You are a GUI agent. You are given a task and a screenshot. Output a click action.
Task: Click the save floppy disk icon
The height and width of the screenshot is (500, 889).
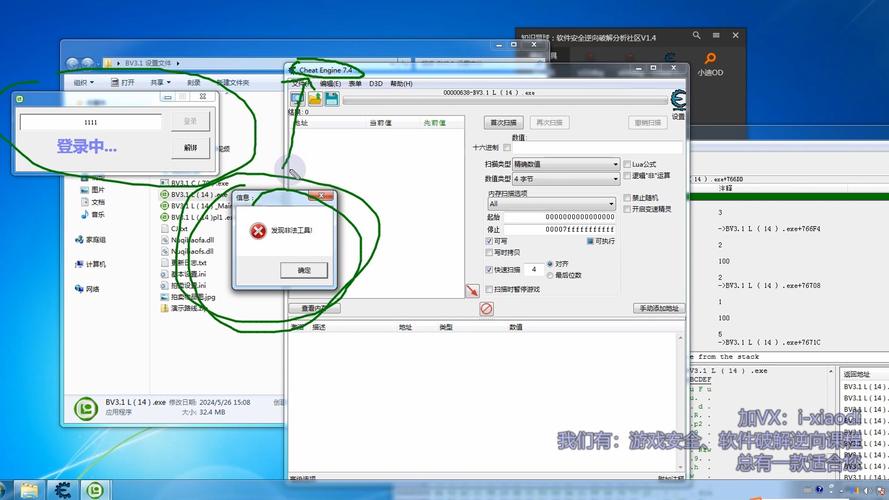[330, 99]
